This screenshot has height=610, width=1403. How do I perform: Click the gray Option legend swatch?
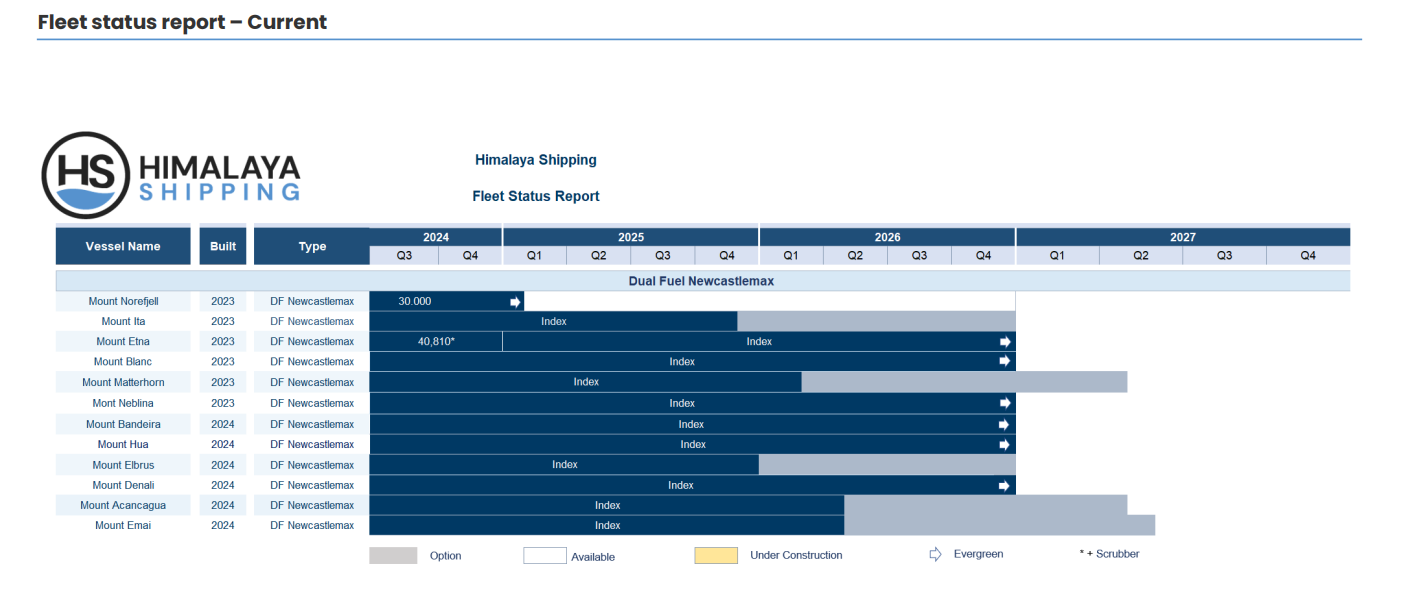point(393,555)
